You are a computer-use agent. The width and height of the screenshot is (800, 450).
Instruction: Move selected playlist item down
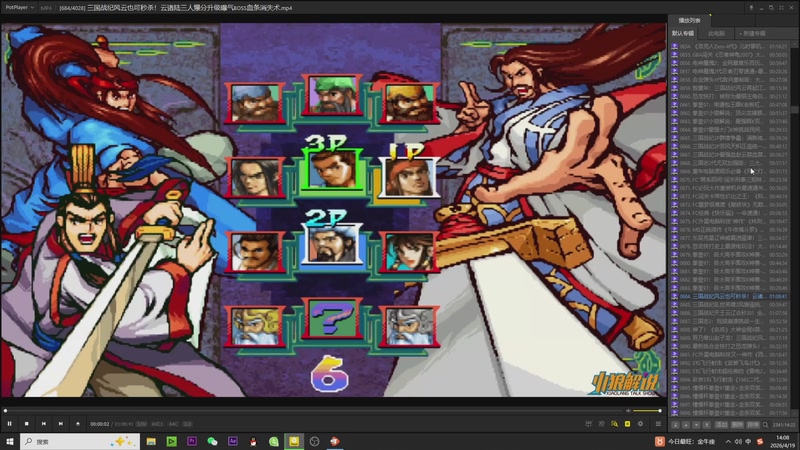(x=696, y=424)
